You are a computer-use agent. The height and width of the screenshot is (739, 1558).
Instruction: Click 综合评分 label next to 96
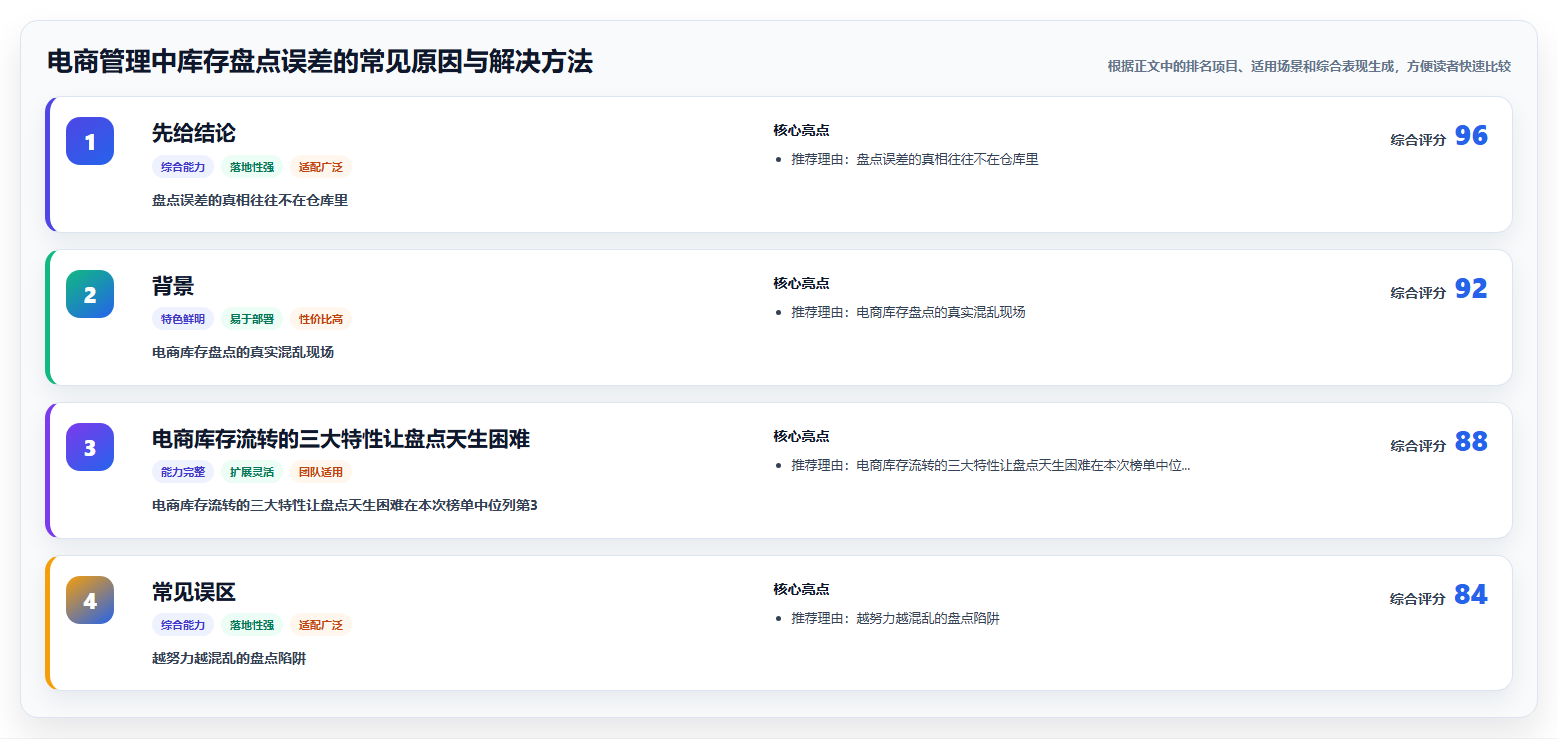1418,140
